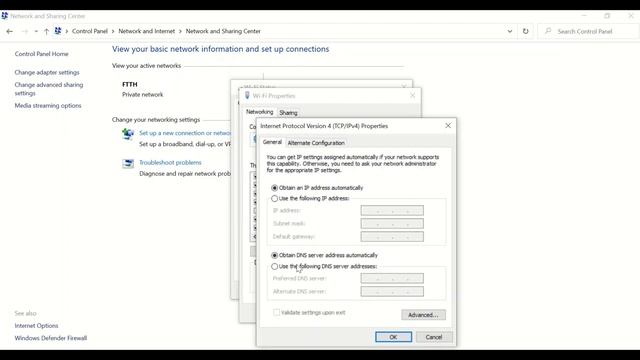Select Network and Internet breadcrumb
Screen dimensions: 640x360
point(147,31)
